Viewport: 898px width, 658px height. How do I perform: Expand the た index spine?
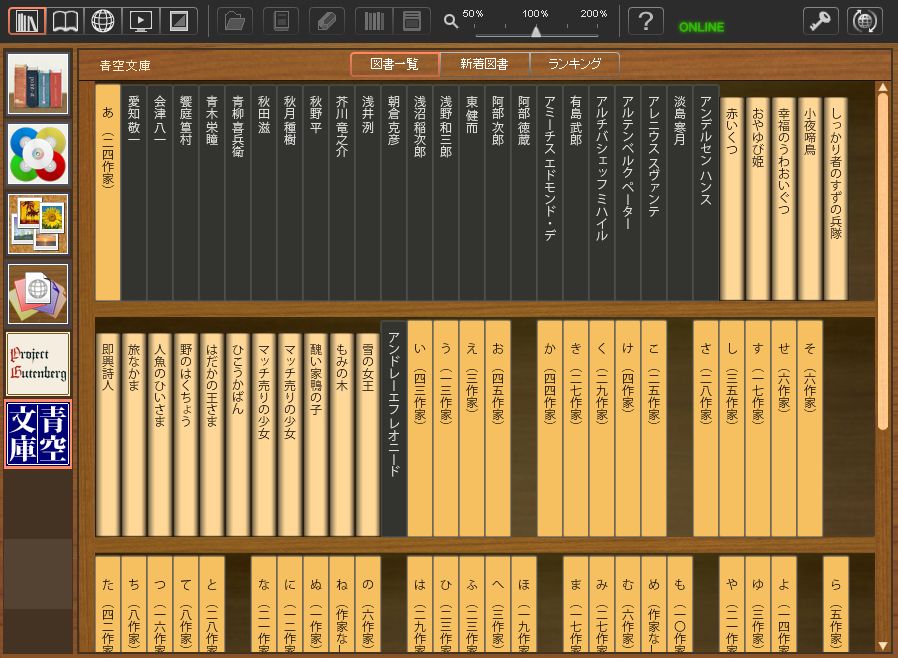pyautogui.click(x=108, y=604)
